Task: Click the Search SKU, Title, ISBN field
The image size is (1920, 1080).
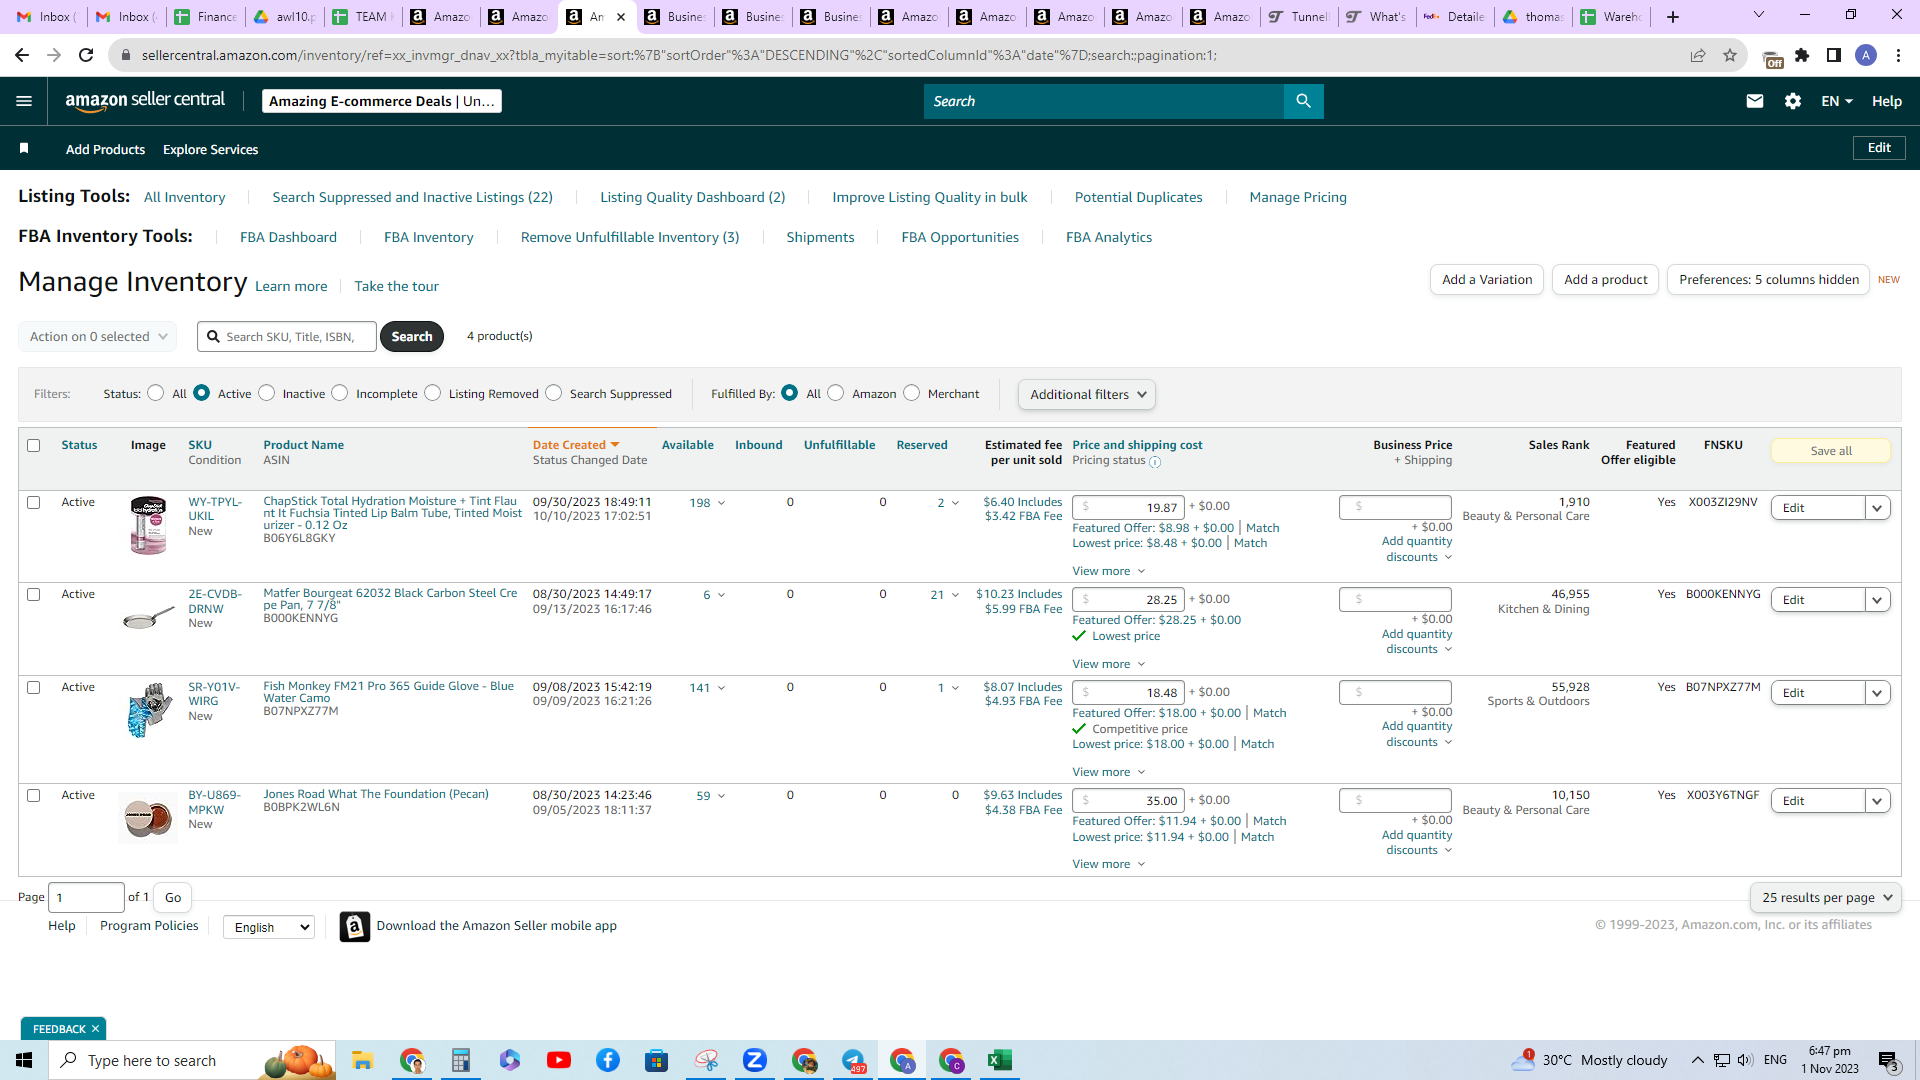Action: pyautogui.click(x=287, y=337)
